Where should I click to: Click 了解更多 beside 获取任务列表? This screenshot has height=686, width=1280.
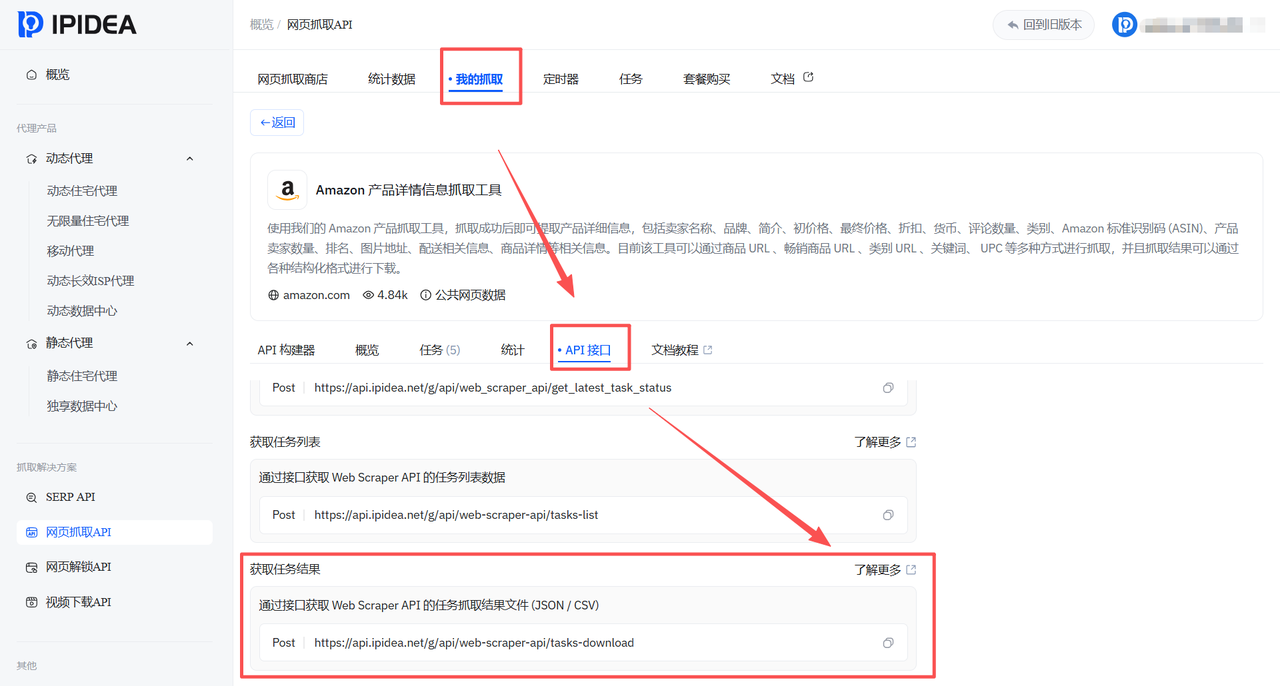pyautogui.click(x=885, y=442)
